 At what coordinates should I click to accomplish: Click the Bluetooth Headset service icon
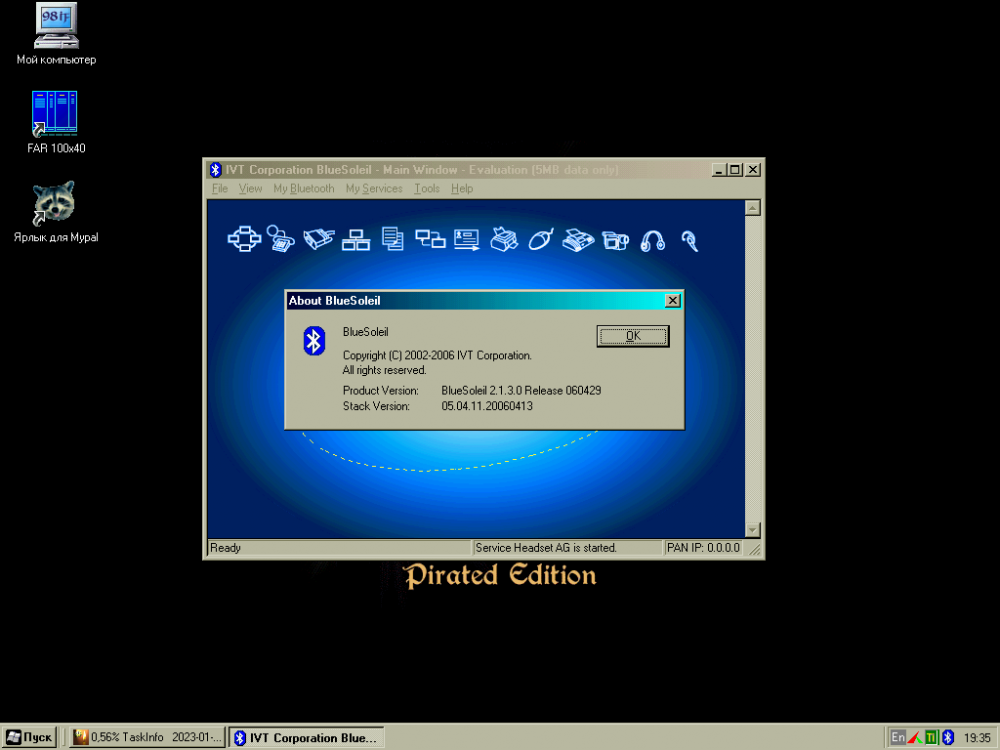[x=689, y=240]
